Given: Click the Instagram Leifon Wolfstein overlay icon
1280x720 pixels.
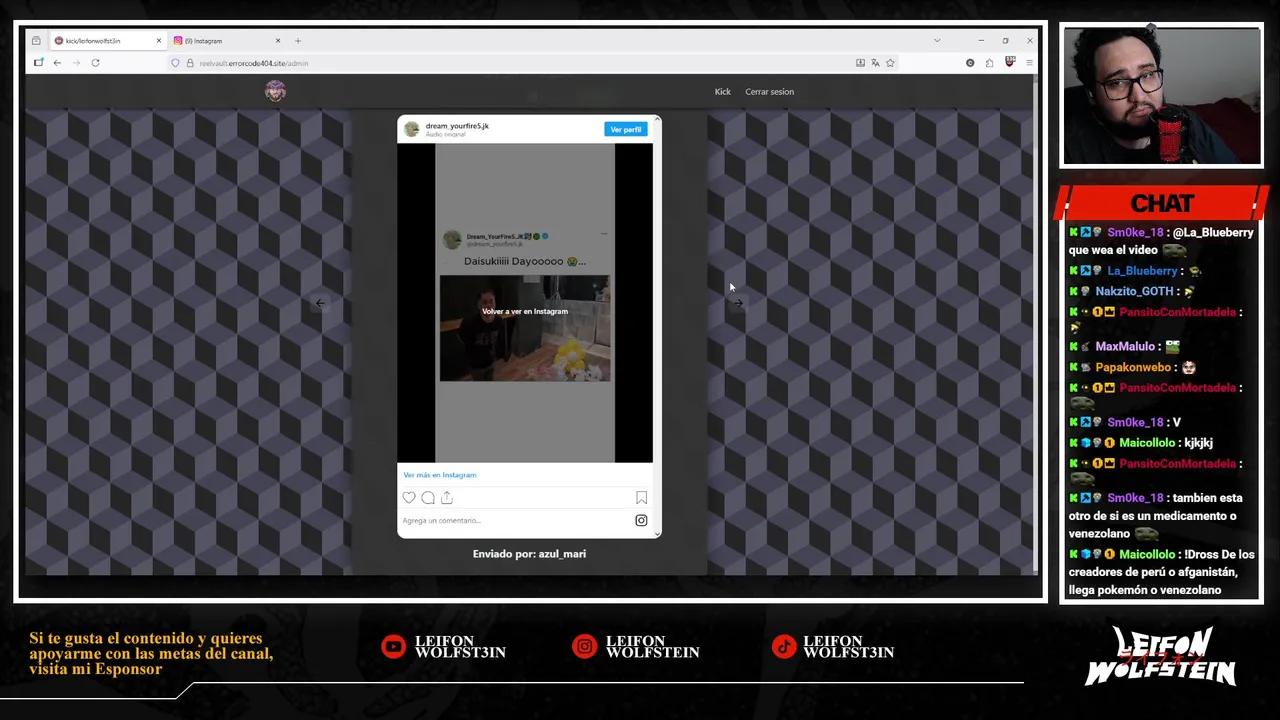Looking at the screenshot, I should coord(584,647).
